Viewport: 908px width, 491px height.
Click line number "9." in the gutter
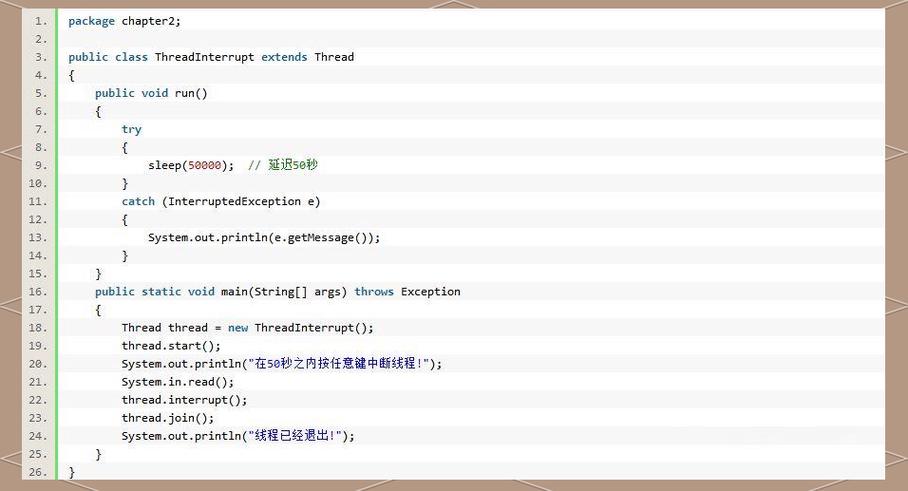tap(41, 166)
